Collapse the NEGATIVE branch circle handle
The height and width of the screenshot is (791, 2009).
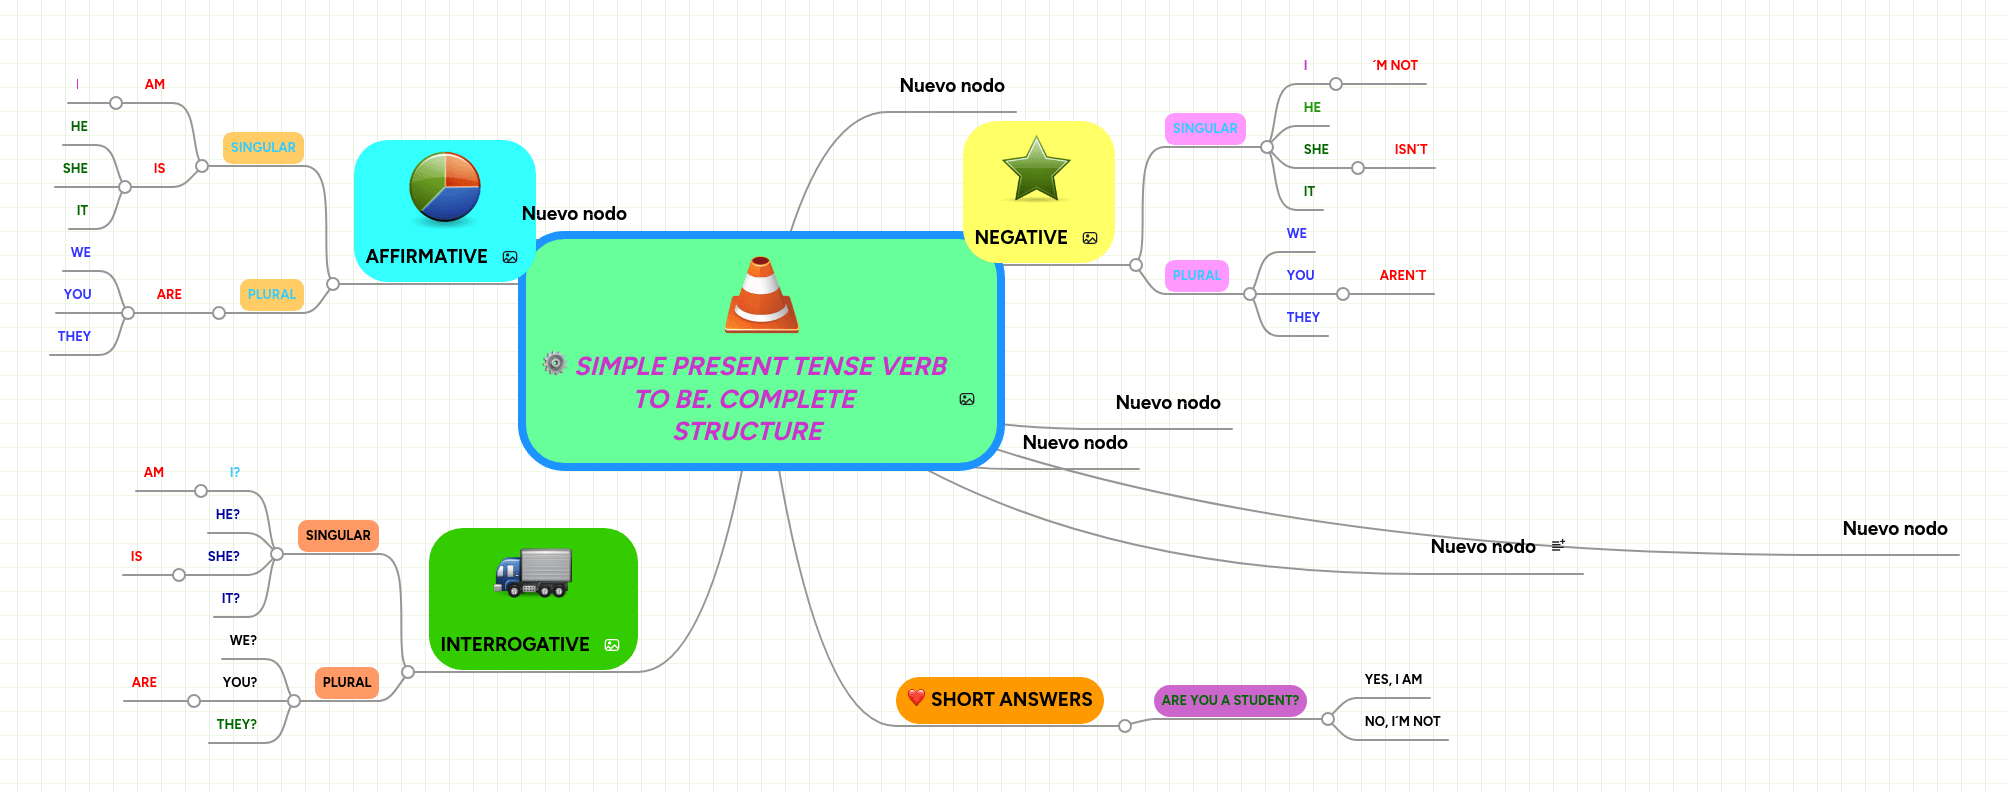(x=1135, y=265)
